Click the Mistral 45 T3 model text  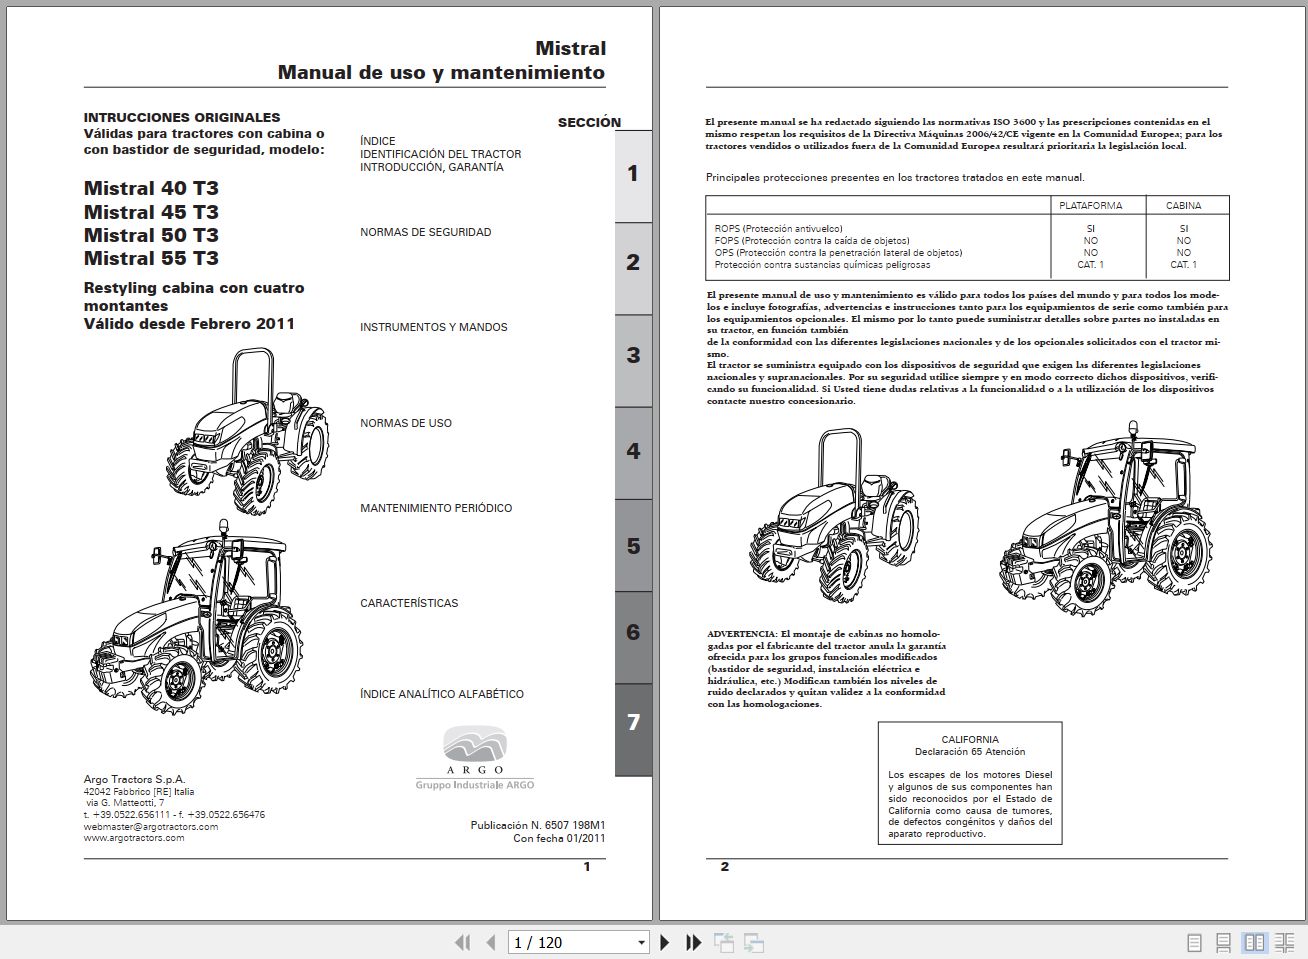pyautogui.click(x=151, y=212)
